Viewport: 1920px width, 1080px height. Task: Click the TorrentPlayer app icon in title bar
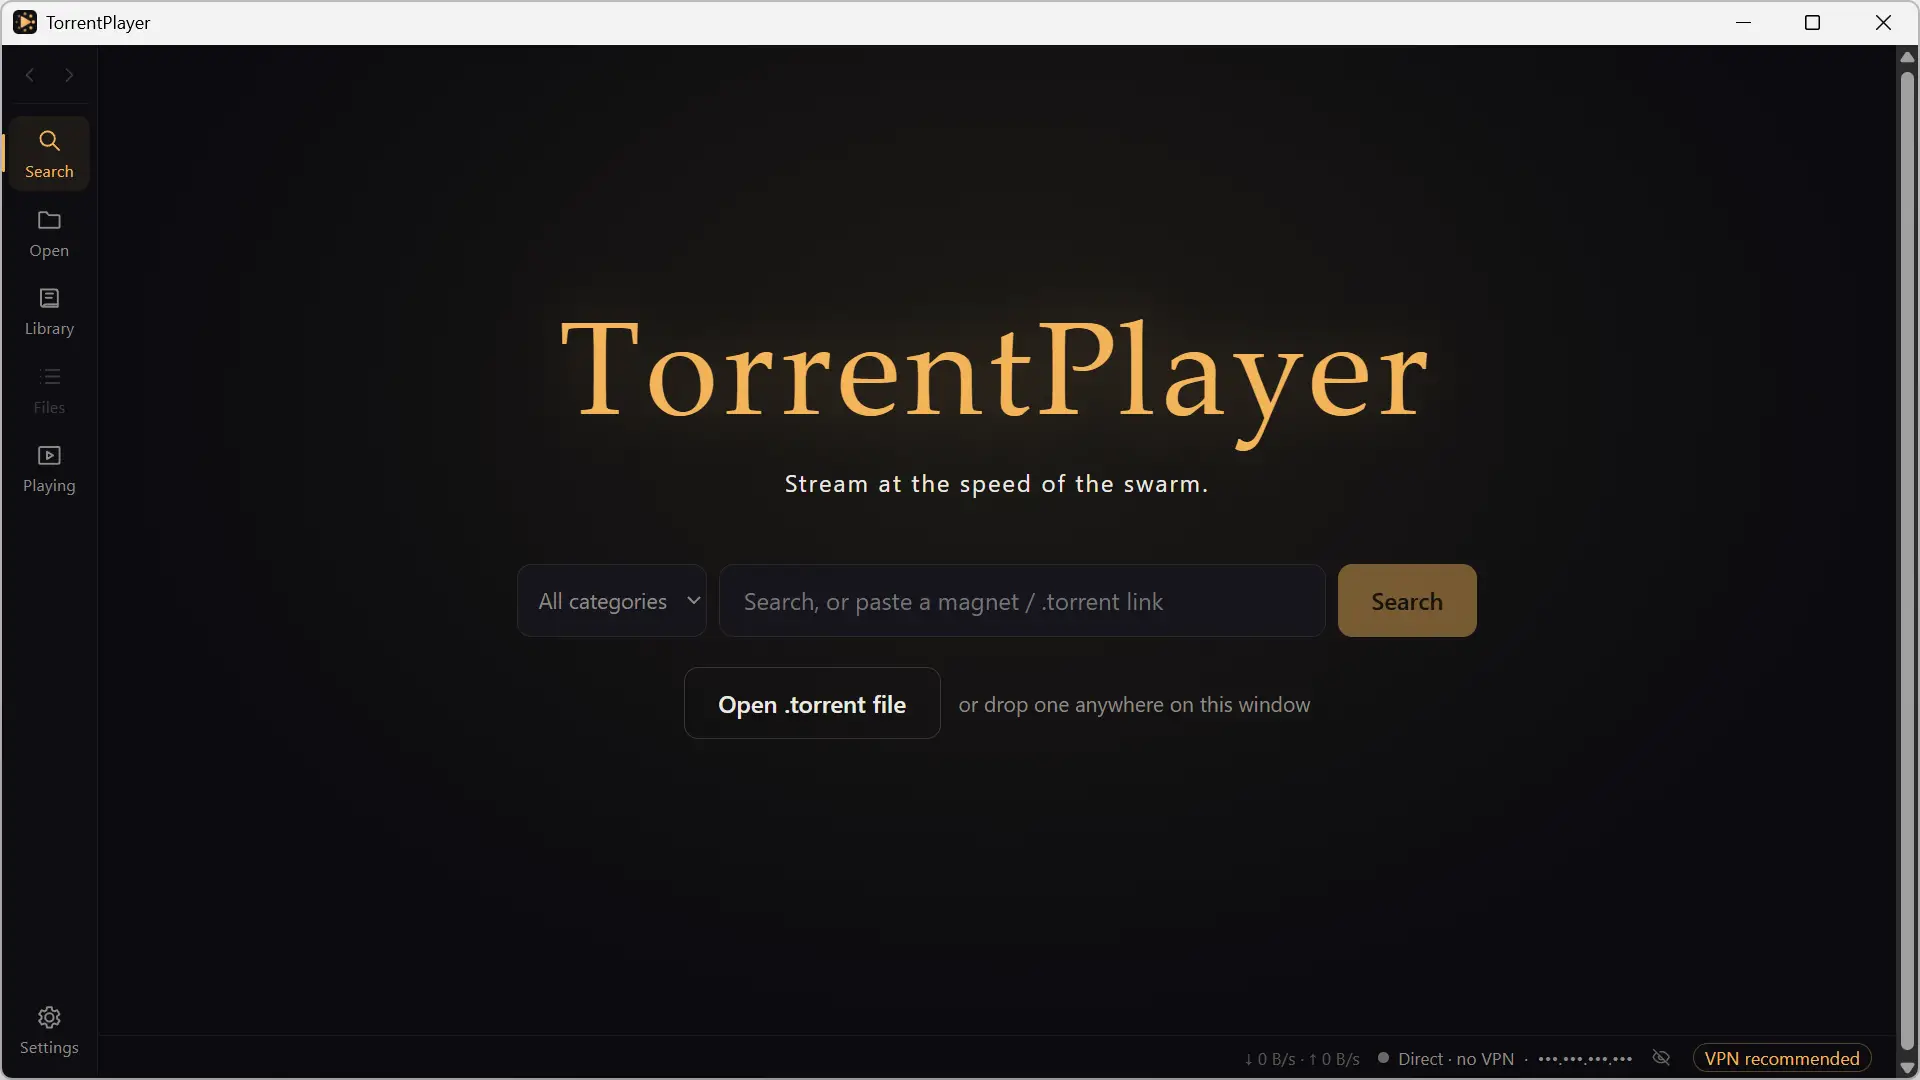[x=25, y=22]
